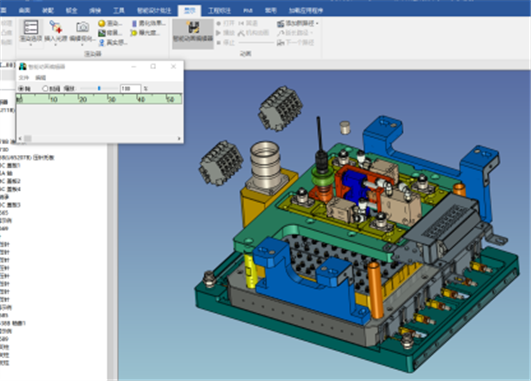Screen dimensions: 531x381
Task: Click the zoom slider in animation editor
Action: (x=99, y=88)
